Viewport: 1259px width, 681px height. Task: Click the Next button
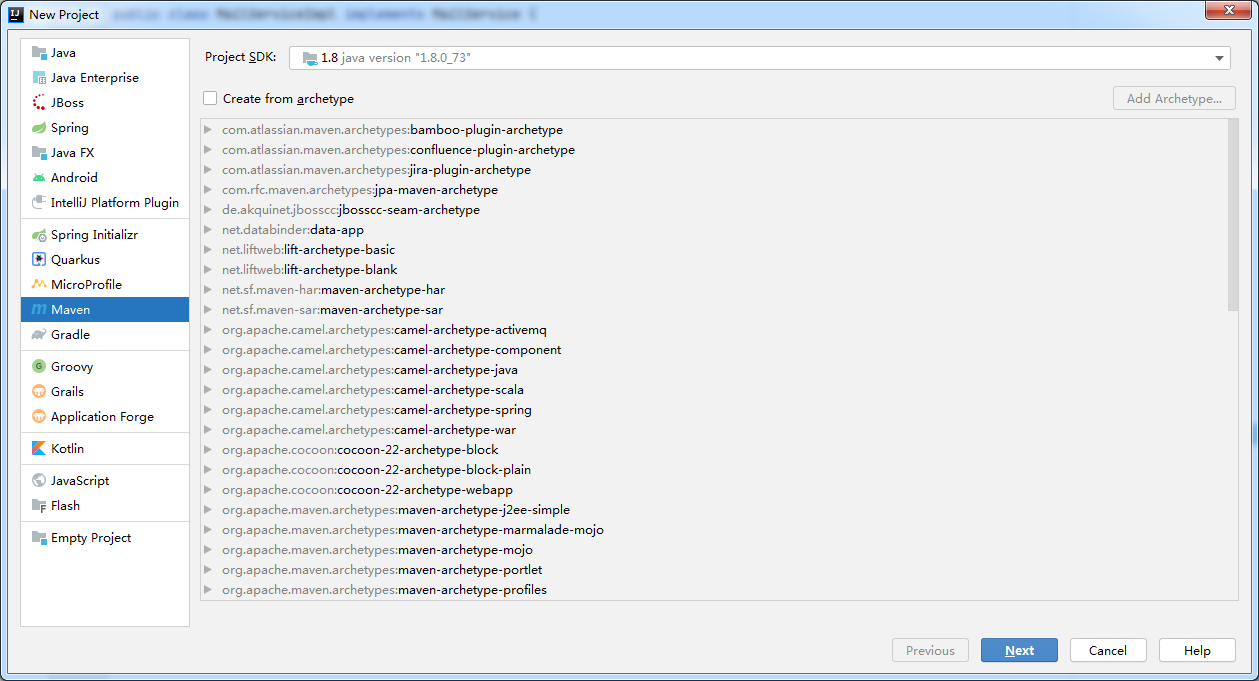click(1019, 650)
